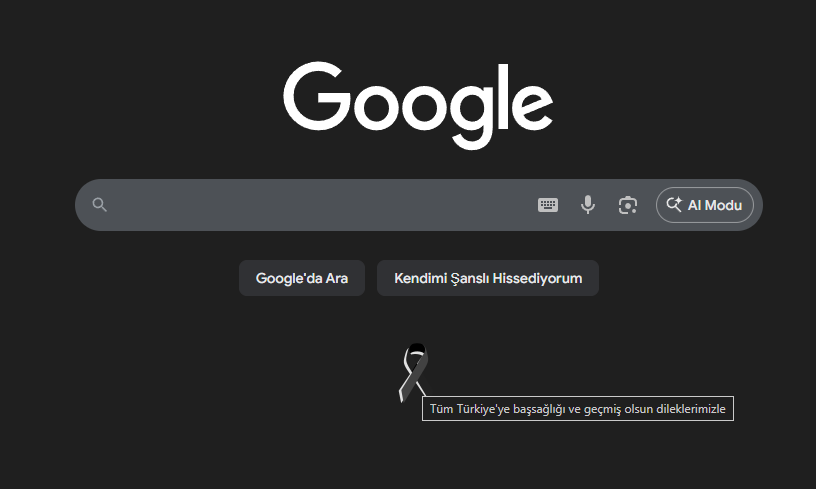Click the black mourning ribbon icon
The image size is (816, 489).
click(414, 372)
